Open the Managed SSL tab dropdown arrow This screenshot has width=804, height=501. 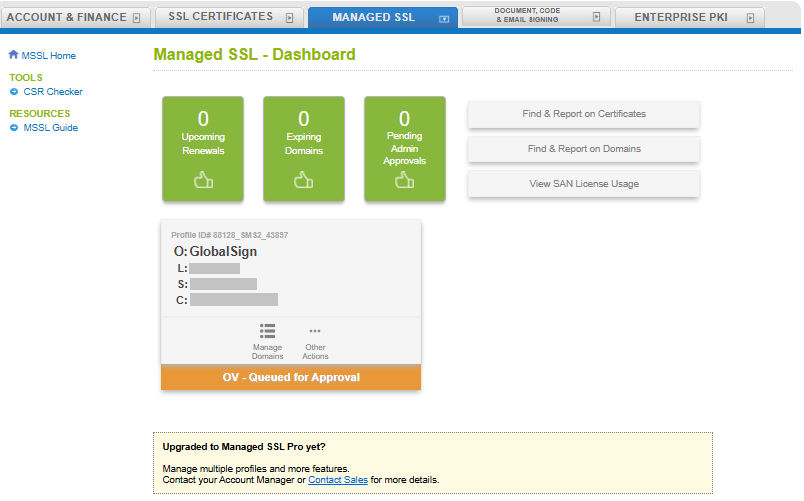click(444, 19)
